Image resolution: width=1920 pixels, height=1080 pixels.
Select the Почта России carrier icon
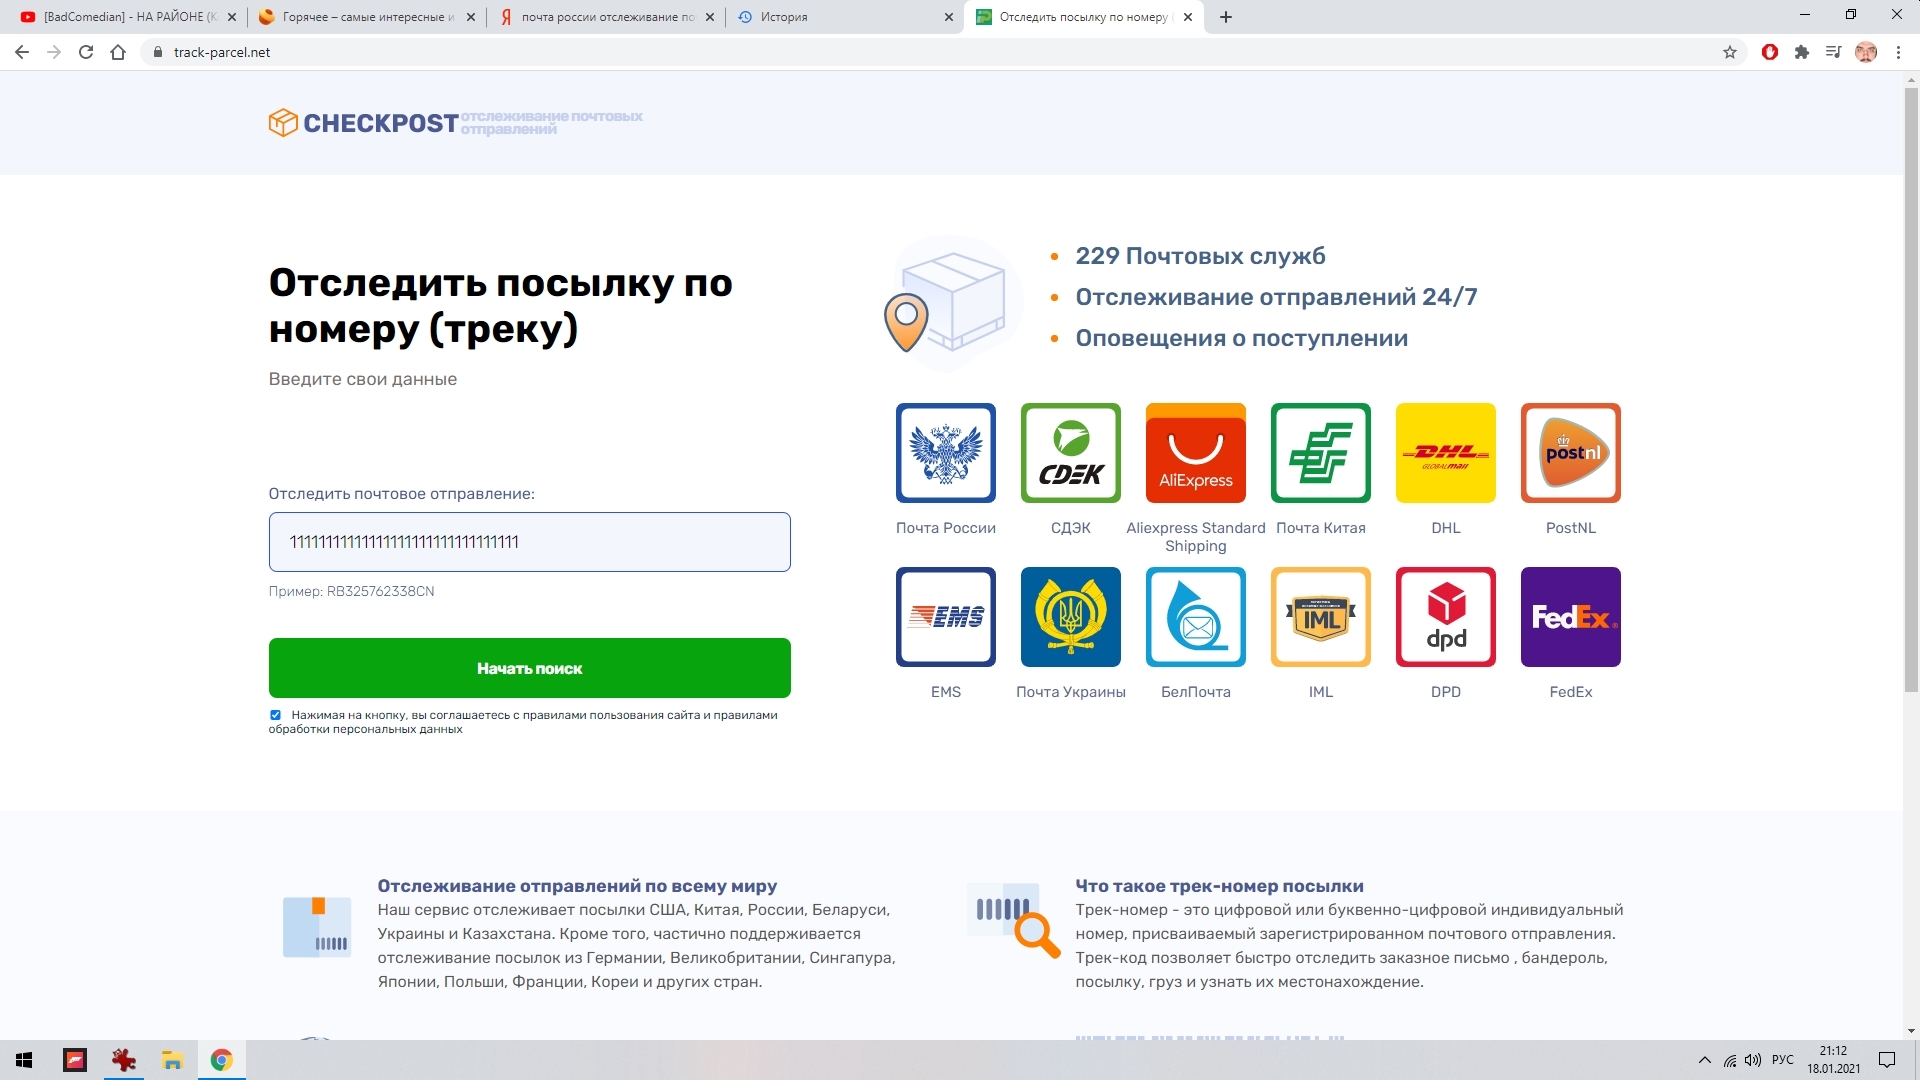(945, 452)
